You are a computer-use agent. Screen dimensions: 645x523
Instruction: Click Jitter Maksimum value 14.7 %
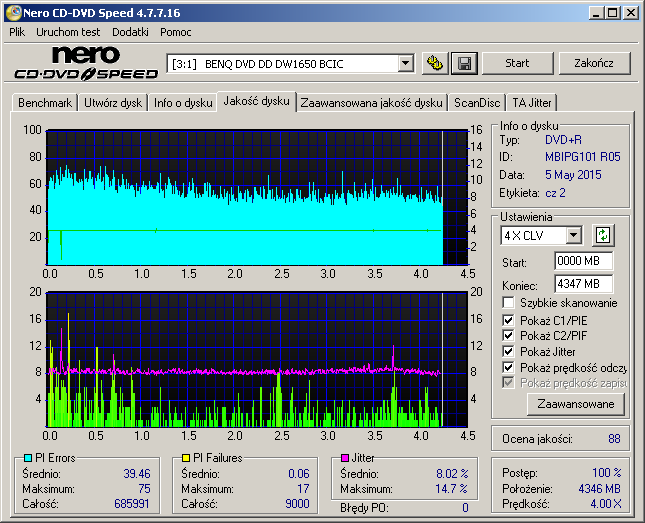coord(451,489)
